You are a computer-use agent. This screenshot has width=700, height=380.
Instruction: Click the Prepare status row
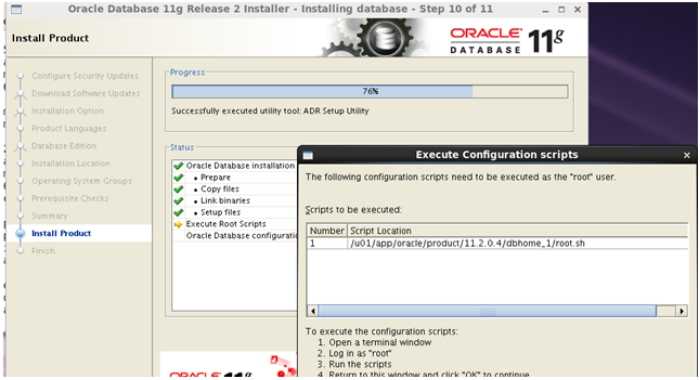215,178
